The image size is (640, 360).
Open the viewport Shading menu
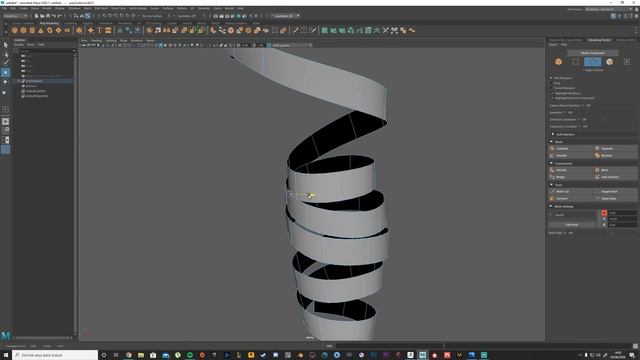click(x=96, y=40)
